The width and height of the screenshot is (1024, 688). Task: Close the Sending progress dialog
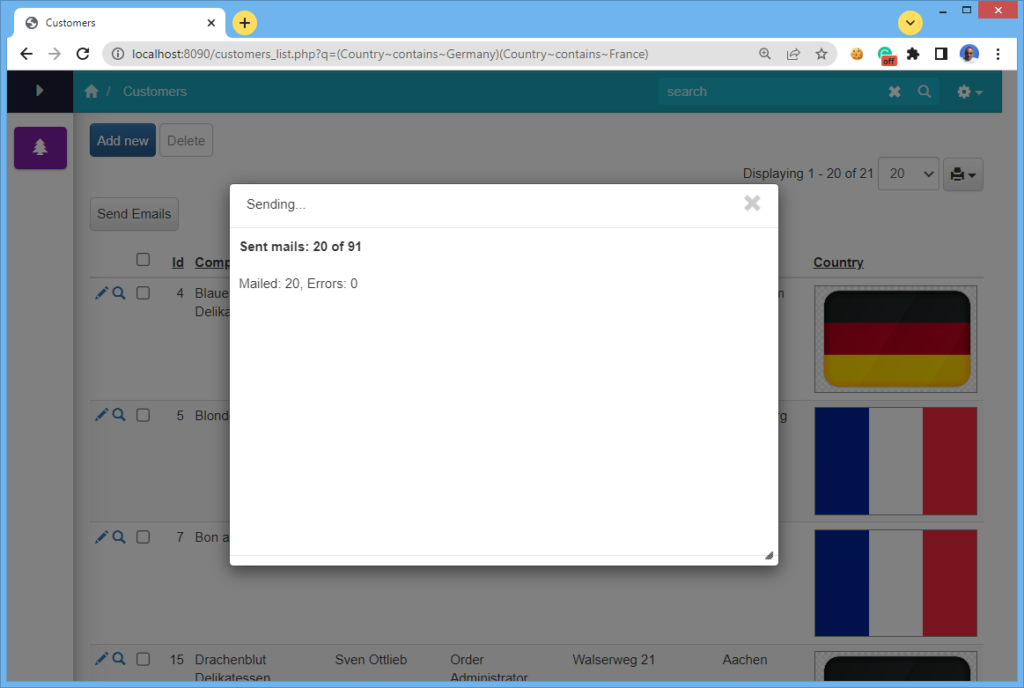point(752,203)
